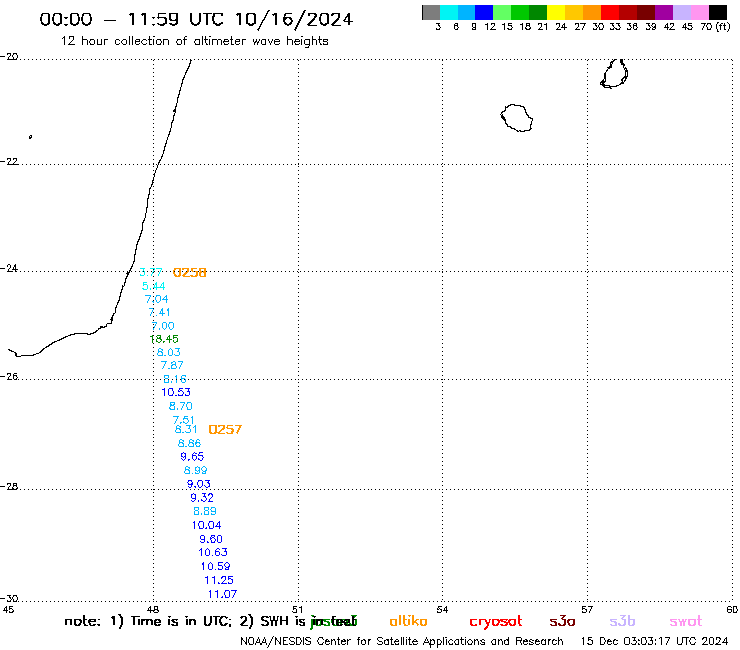Pick the pink swatch in the color scale

pos(700,12)
